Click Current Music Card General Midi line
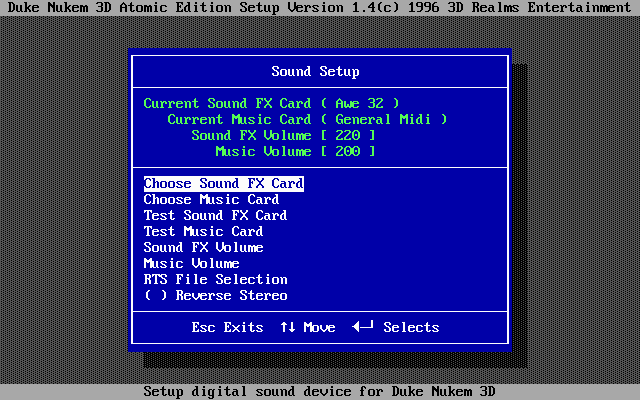Viewport: 640px width, 400px height. click(307, 120)
